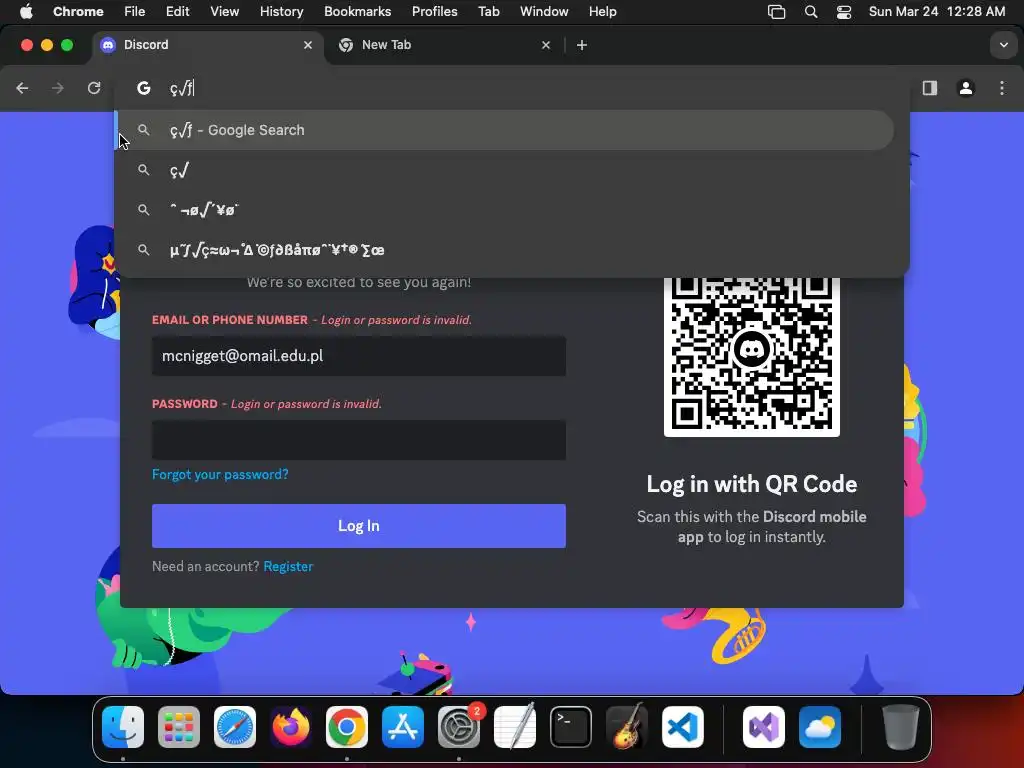Reload the current page
Viewport: 1024px width, 768px height.
[x=94, y=88]
